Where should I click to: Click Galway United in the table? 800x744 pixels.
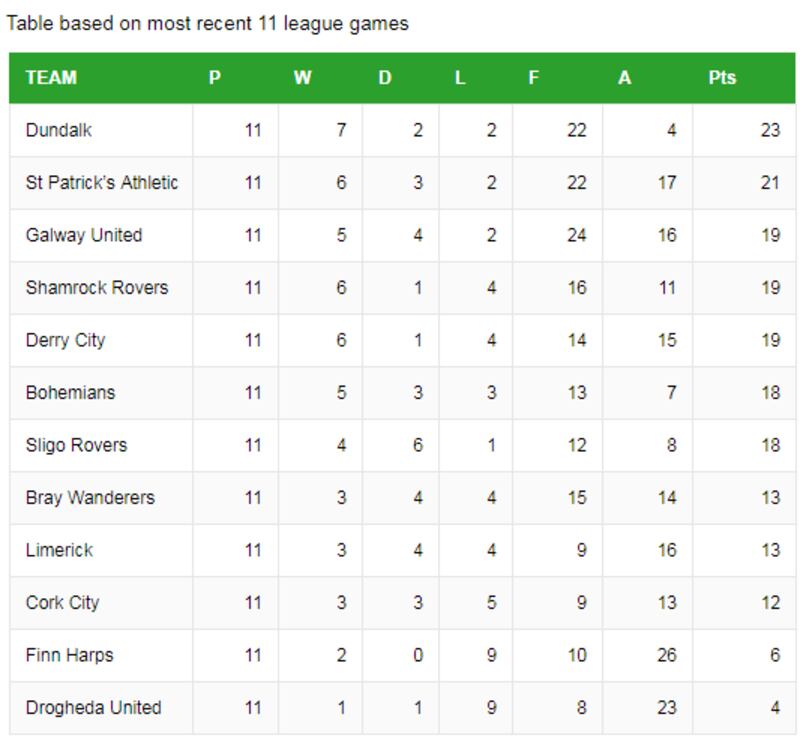coord(84,235)
